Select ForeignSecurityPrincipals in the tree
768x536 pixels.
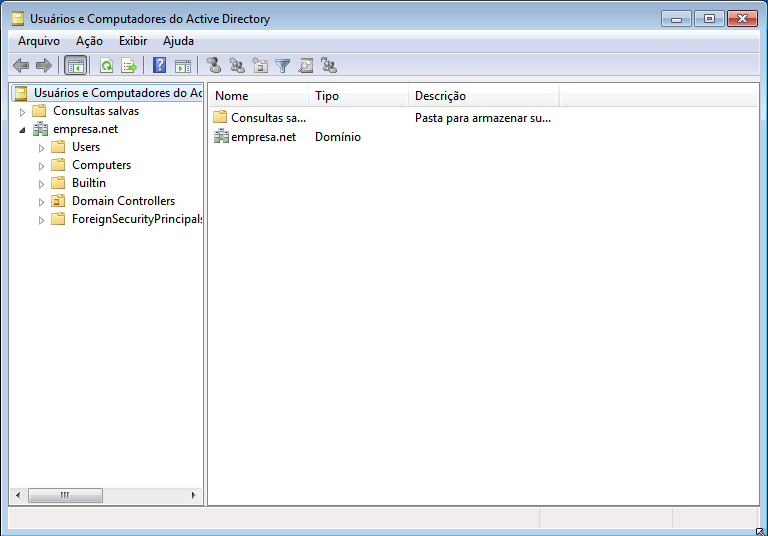point(137,219)
